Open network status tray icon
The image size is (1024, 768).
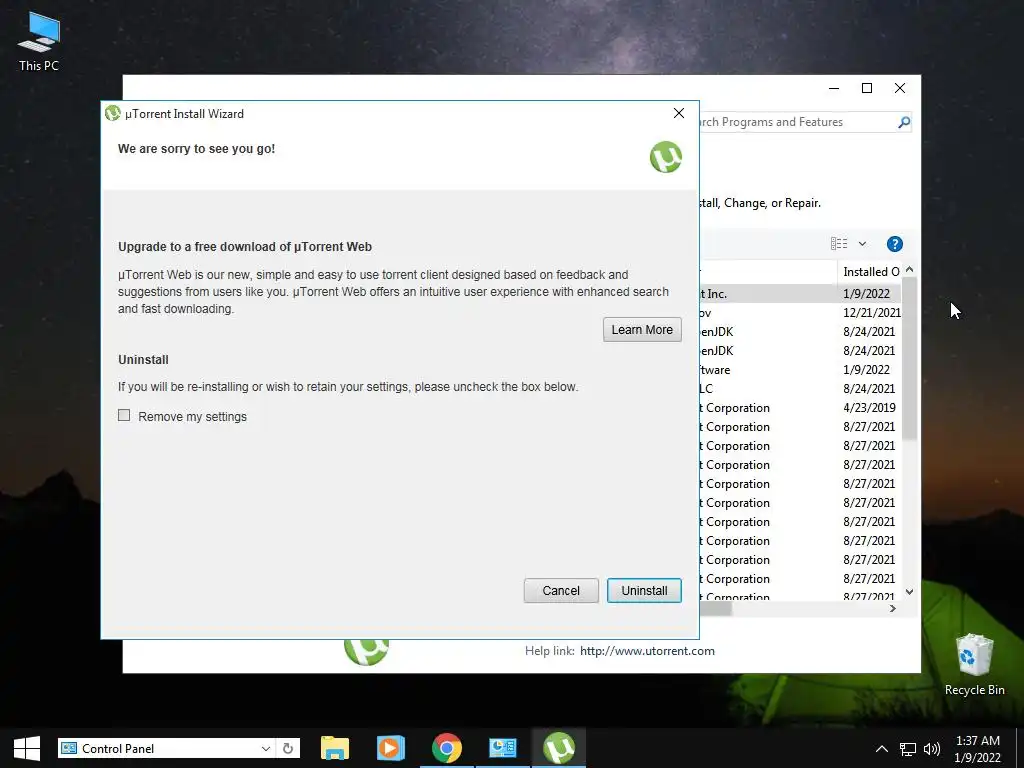pos(908,749)
